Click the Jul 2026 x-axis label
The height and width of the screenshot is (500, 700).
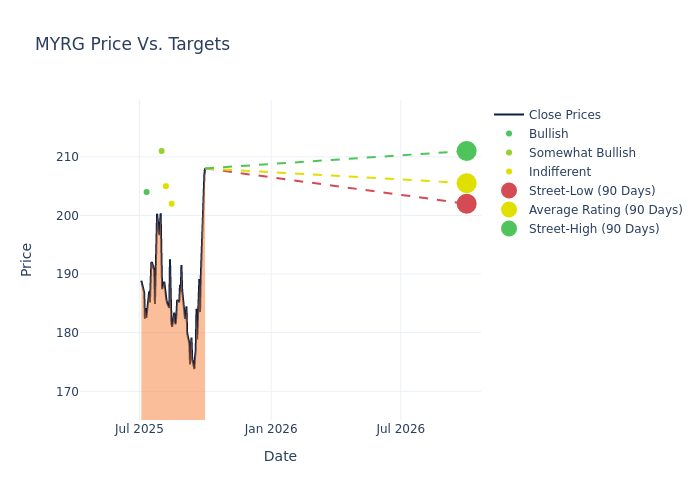pyautogui.click(x=400, y=429)
